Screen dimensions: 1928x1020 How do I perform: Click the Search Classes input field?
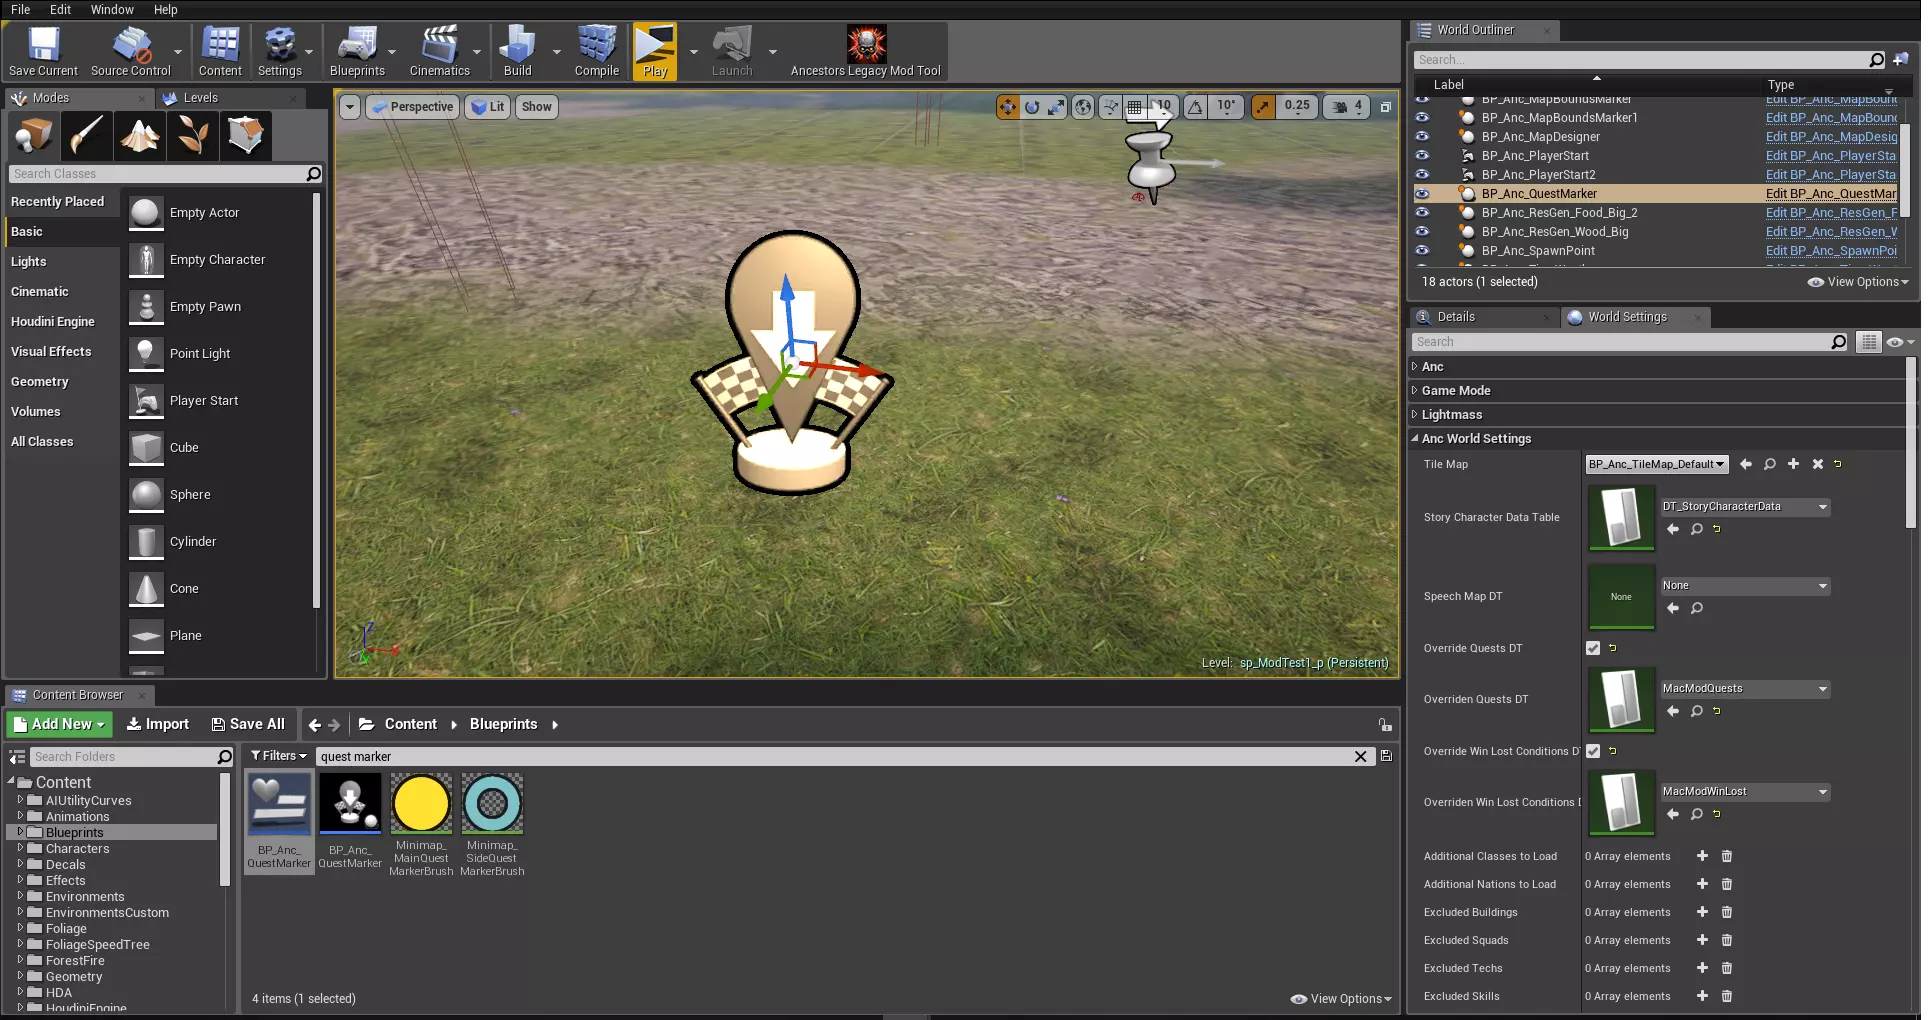[x=158, y=174]
